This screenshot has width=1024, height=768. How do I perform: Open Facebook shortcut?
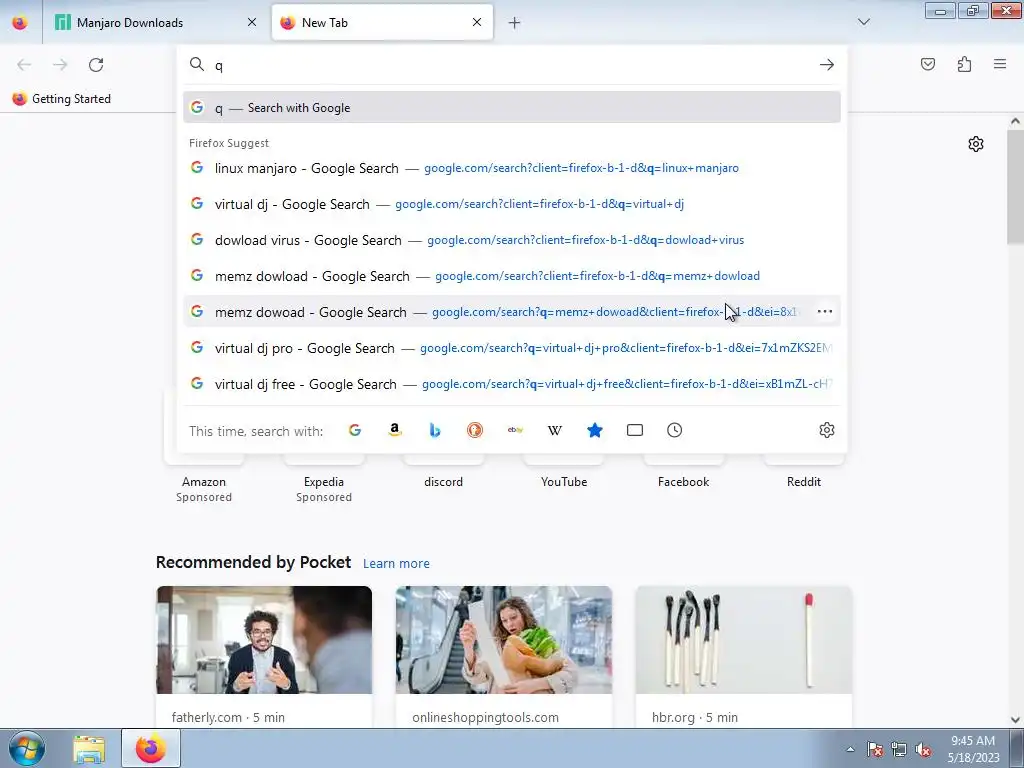tap(683, 481)
